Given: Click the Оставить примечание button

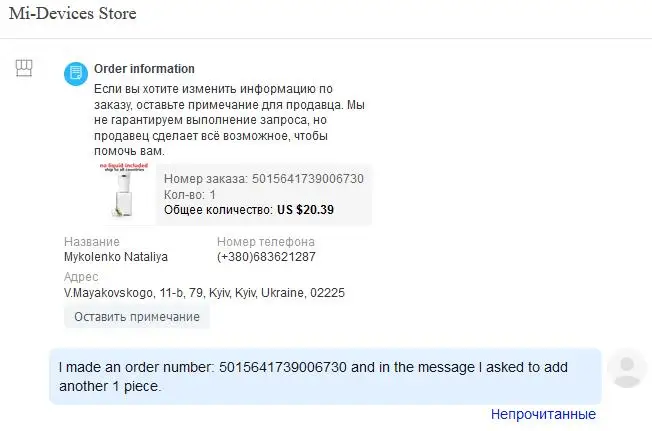Looking at the screenshot, I should click(137, 317).
